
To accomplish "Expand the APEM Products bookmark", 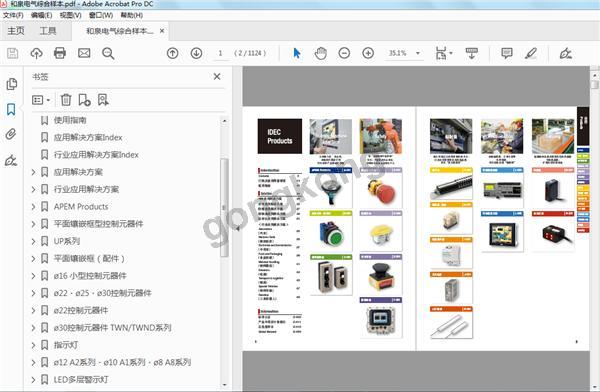I will (x=33, y=207).
